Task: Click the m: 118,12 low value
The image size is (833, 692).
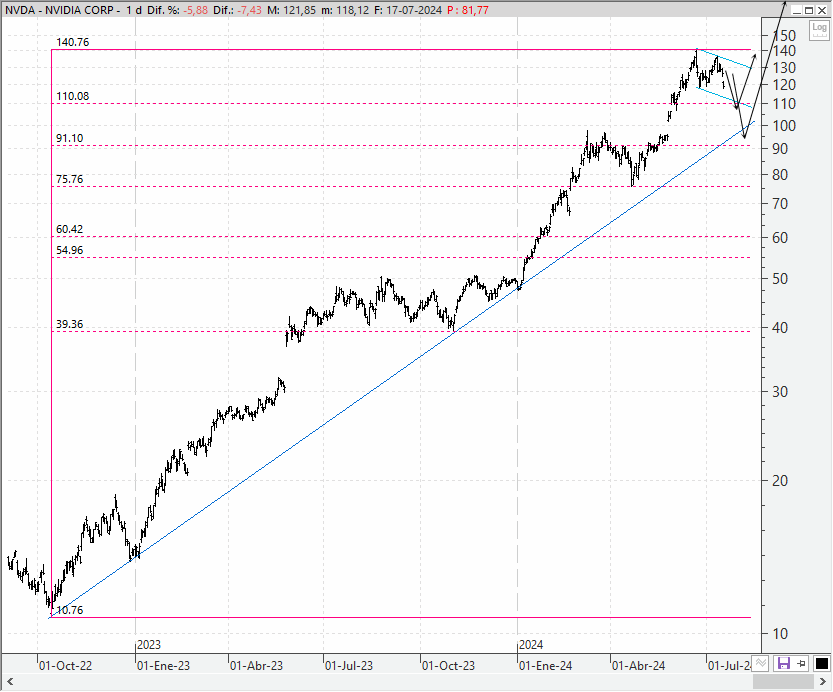Action: 345,10
